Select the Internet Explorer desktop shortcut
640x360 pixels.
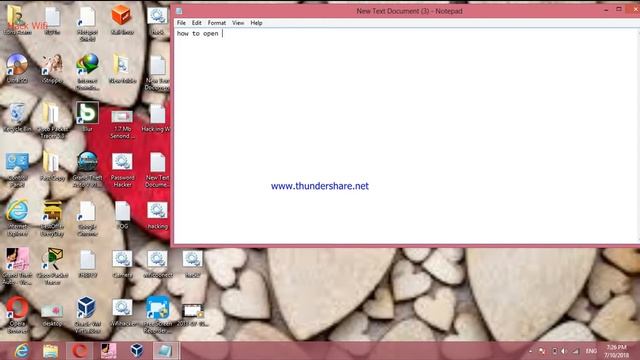(17, 218)
